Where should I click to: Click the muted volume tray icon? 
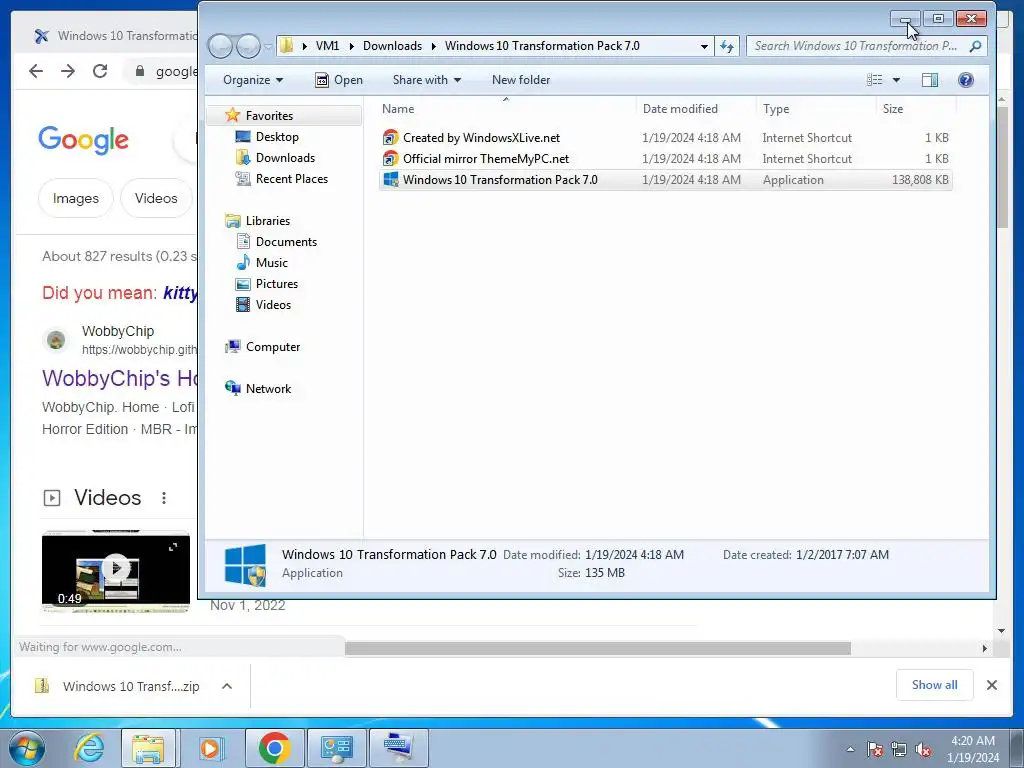923,750
